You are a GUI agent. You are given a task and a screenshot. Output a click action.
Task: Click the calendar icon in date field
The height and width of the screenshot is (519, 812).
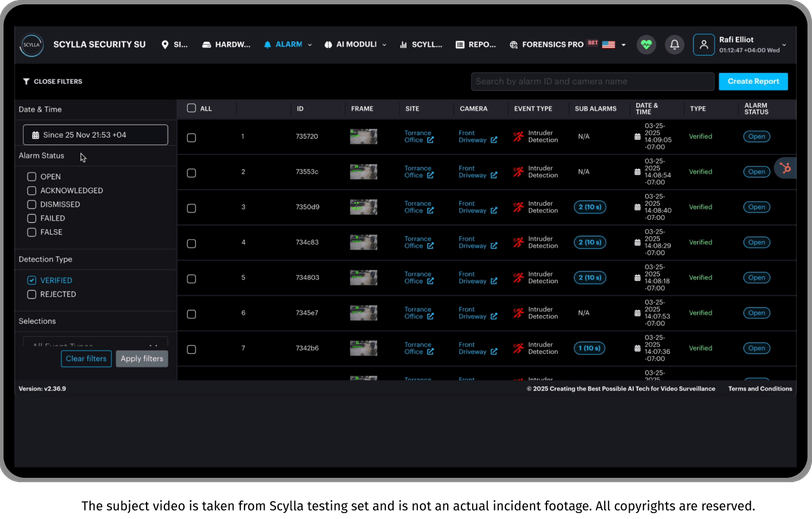tap(35, 135)
